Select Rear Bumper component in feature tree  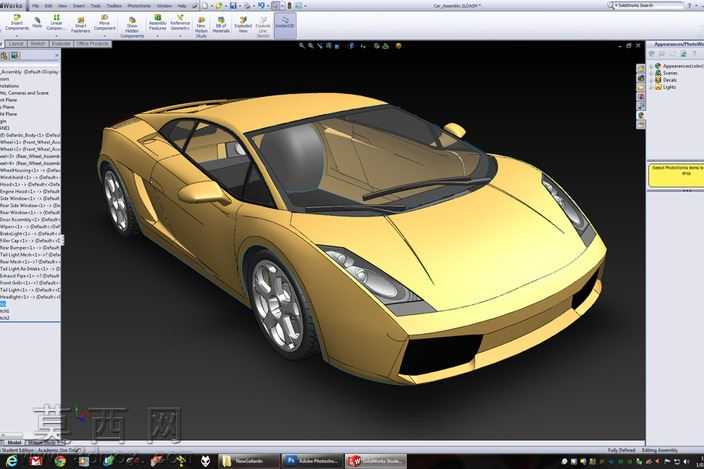click(x=30, y=247)
